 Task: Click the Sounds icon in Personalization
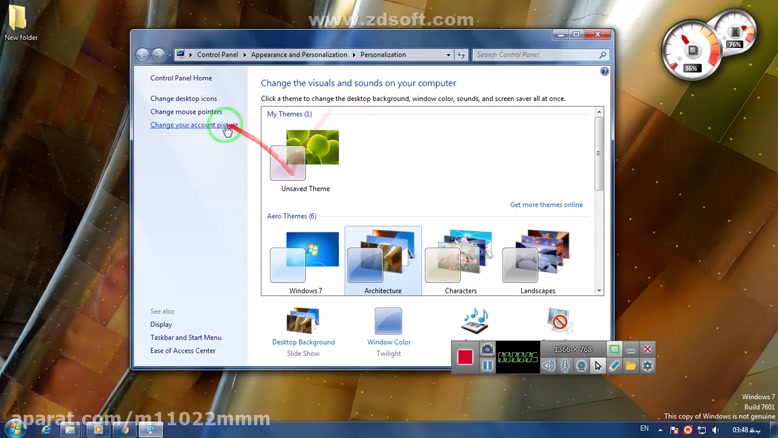[x=475, y=321]
